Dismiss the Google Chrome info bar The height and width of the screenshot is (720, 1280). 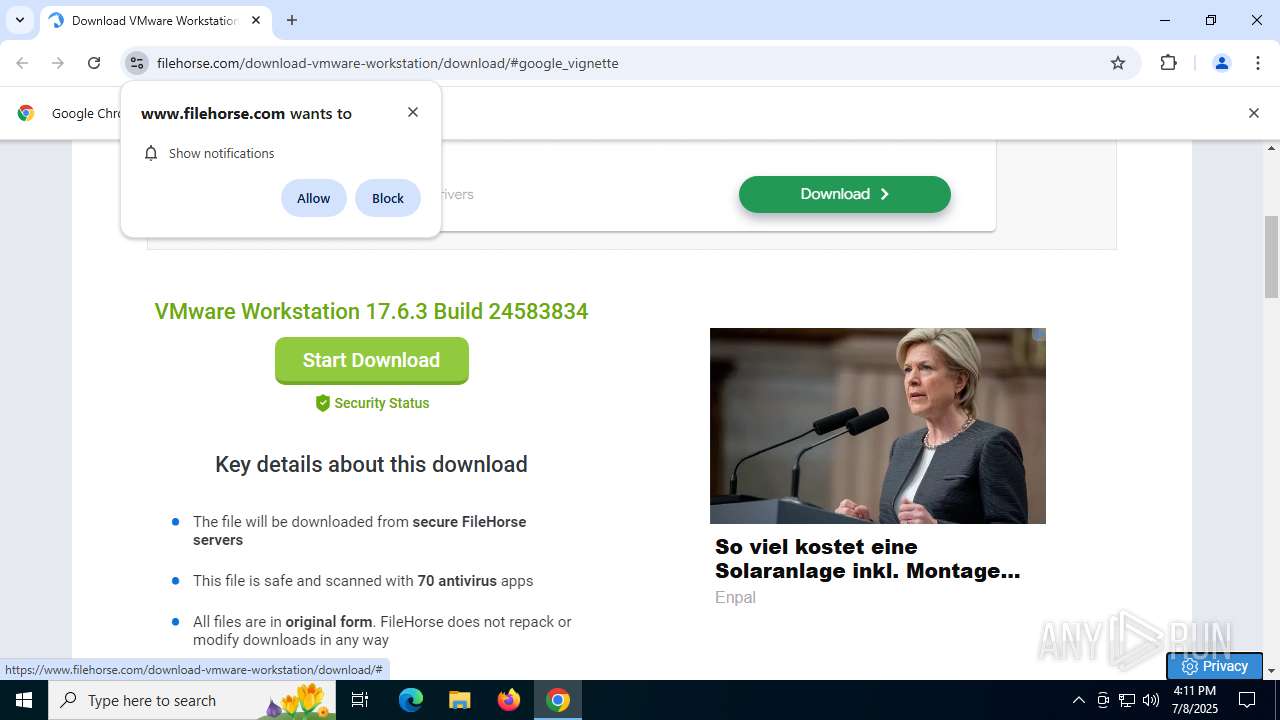(1253, 113)
